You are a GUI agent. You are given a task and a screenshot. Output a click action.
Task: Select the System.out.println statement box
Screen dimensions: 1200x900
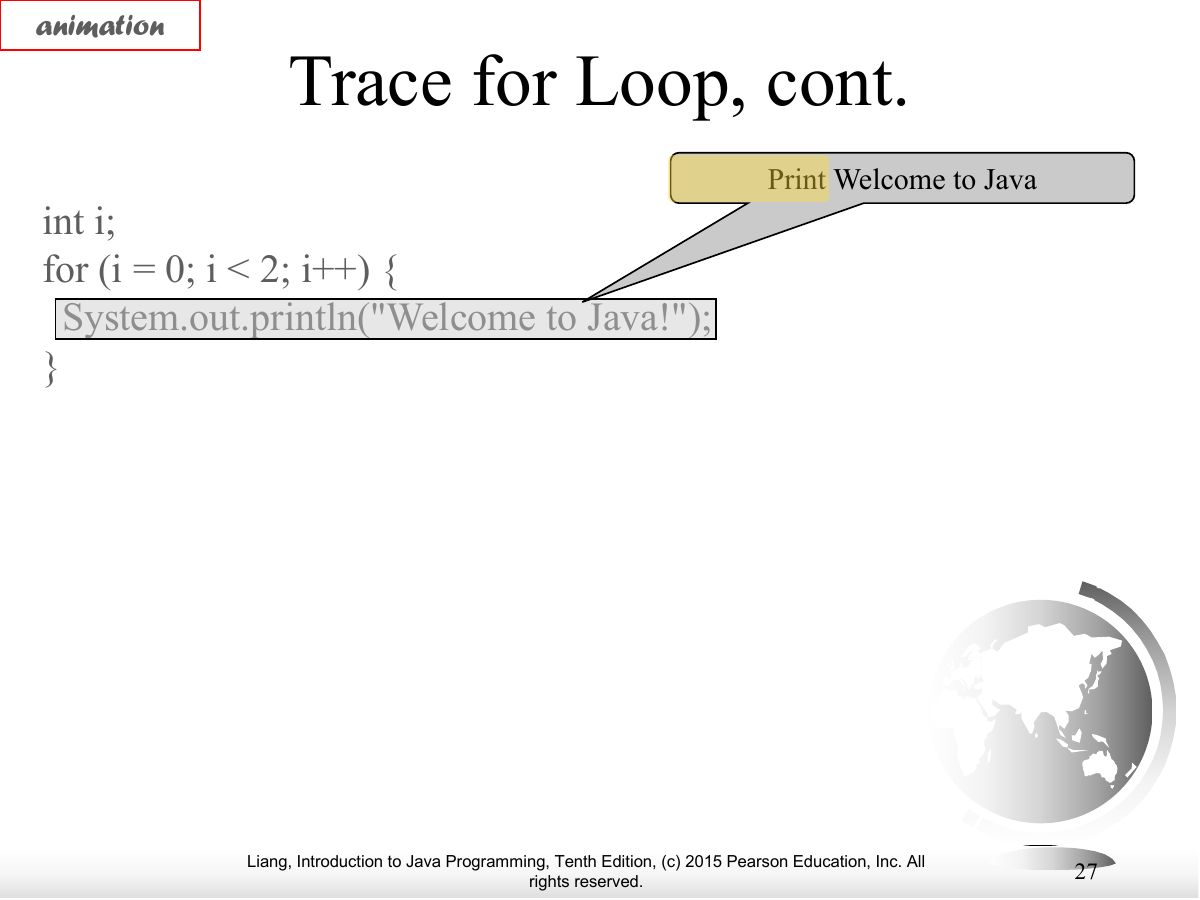click(x=385, y=319)
